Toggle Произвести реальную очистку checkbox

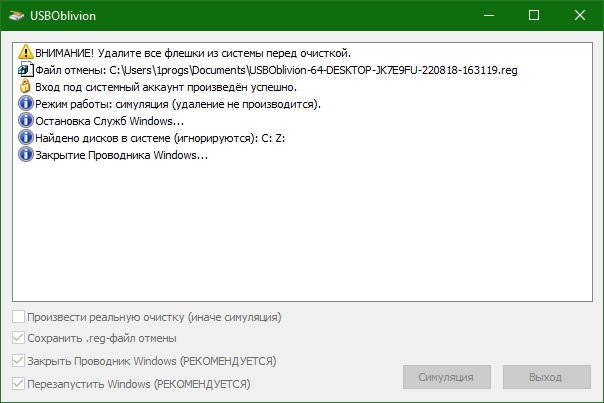18,317
